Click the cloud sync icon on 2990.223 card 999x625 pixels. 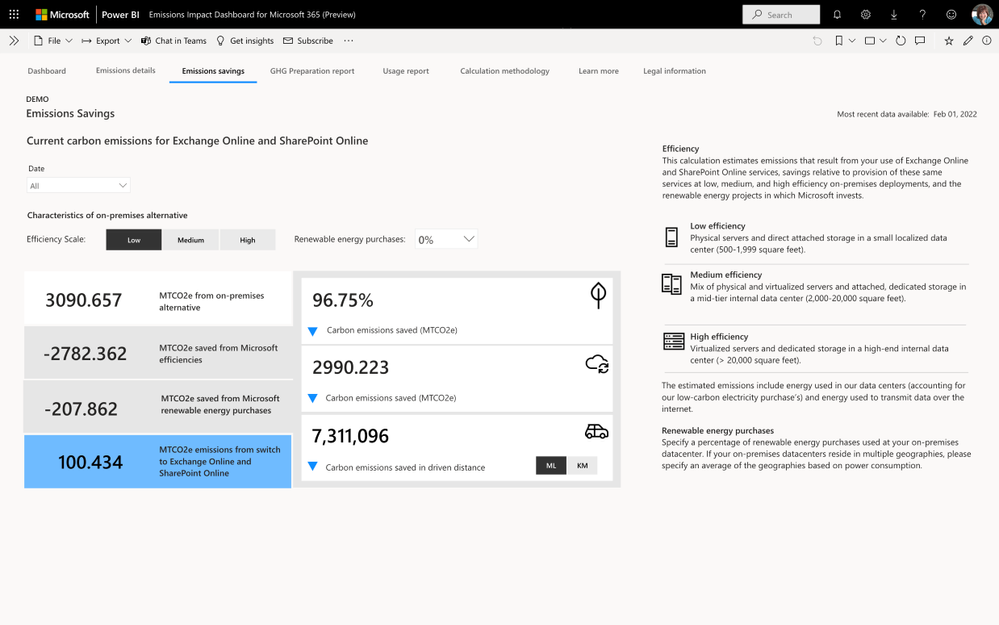(597, 364)
